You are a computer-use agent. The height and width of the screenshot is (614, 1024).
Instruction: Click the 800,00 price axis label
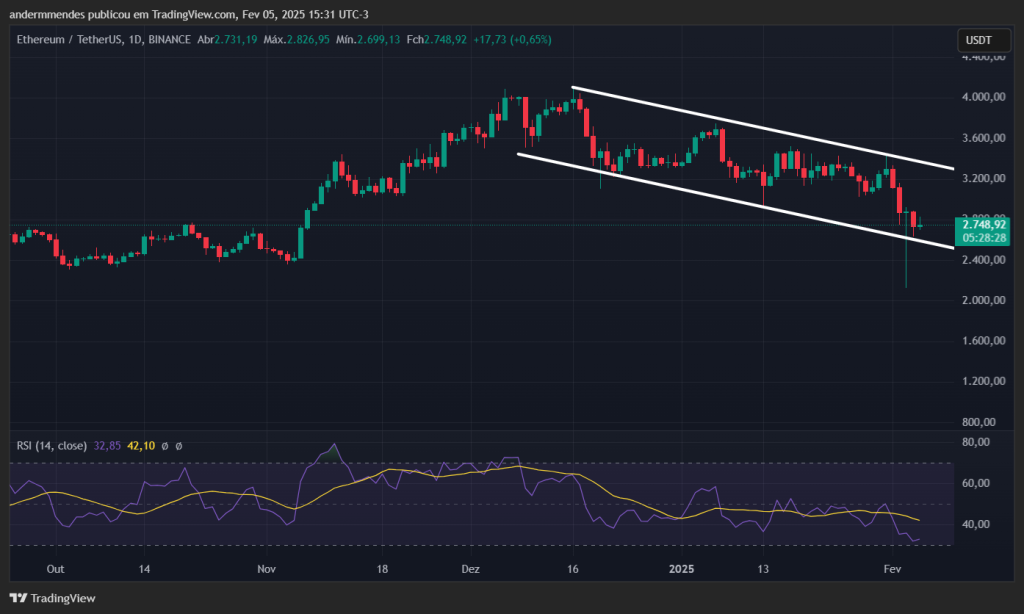click(978, 422)
